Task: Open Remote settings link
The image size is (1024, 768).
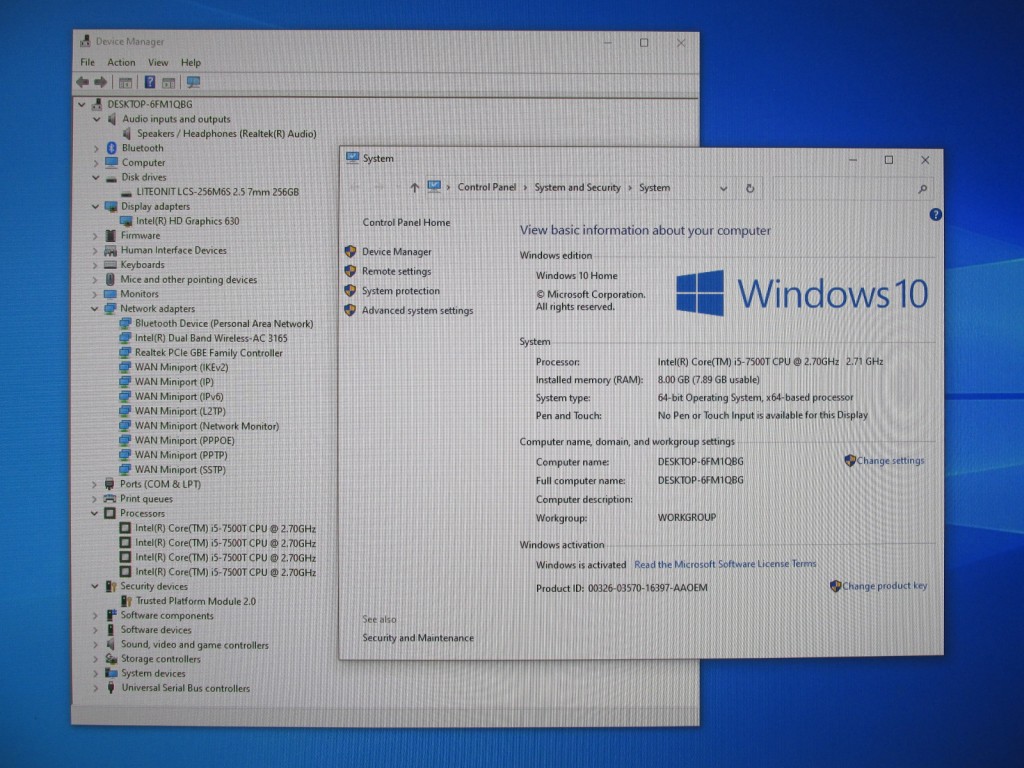Action: [396, 271]
